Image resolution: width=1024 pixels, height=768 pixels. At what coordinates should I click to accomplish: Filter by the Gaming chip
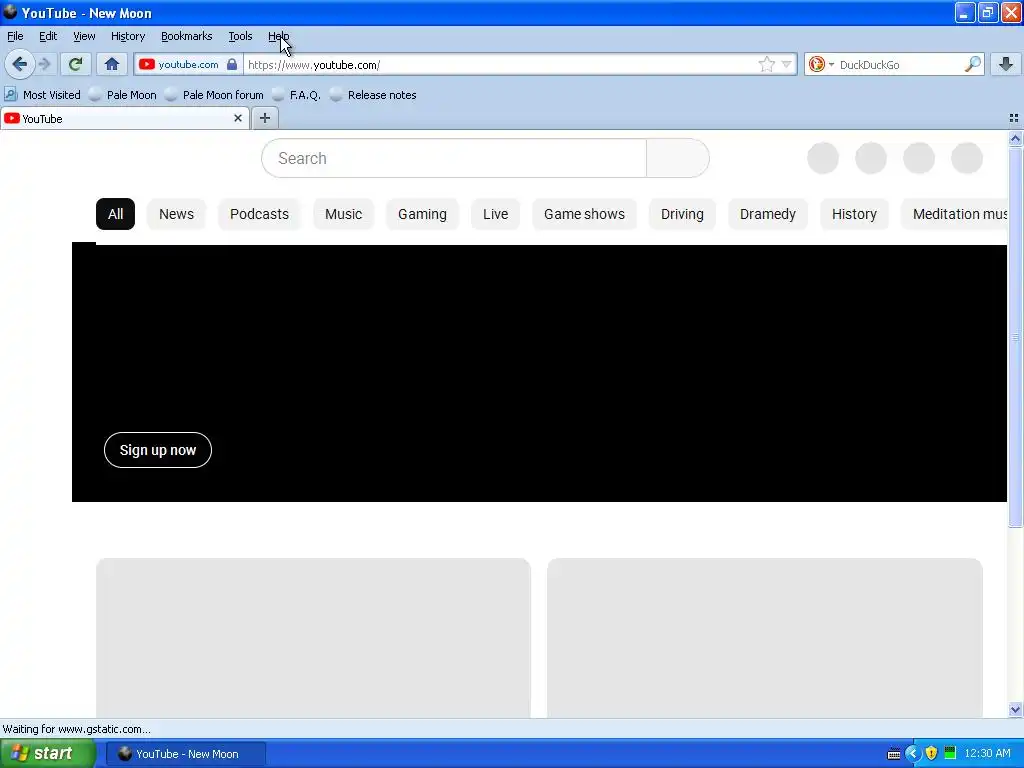point(423,214)
